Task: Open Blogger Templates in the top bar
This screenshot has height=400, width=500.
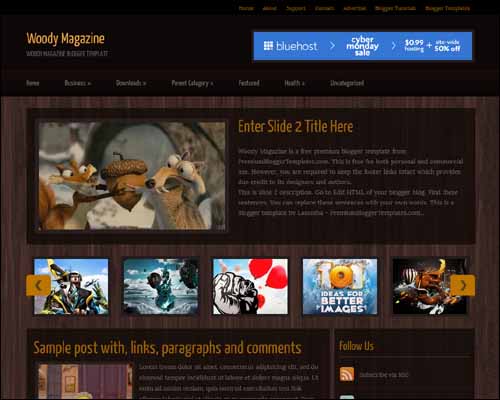Action: pyautogui.click(x=447, y=8)
